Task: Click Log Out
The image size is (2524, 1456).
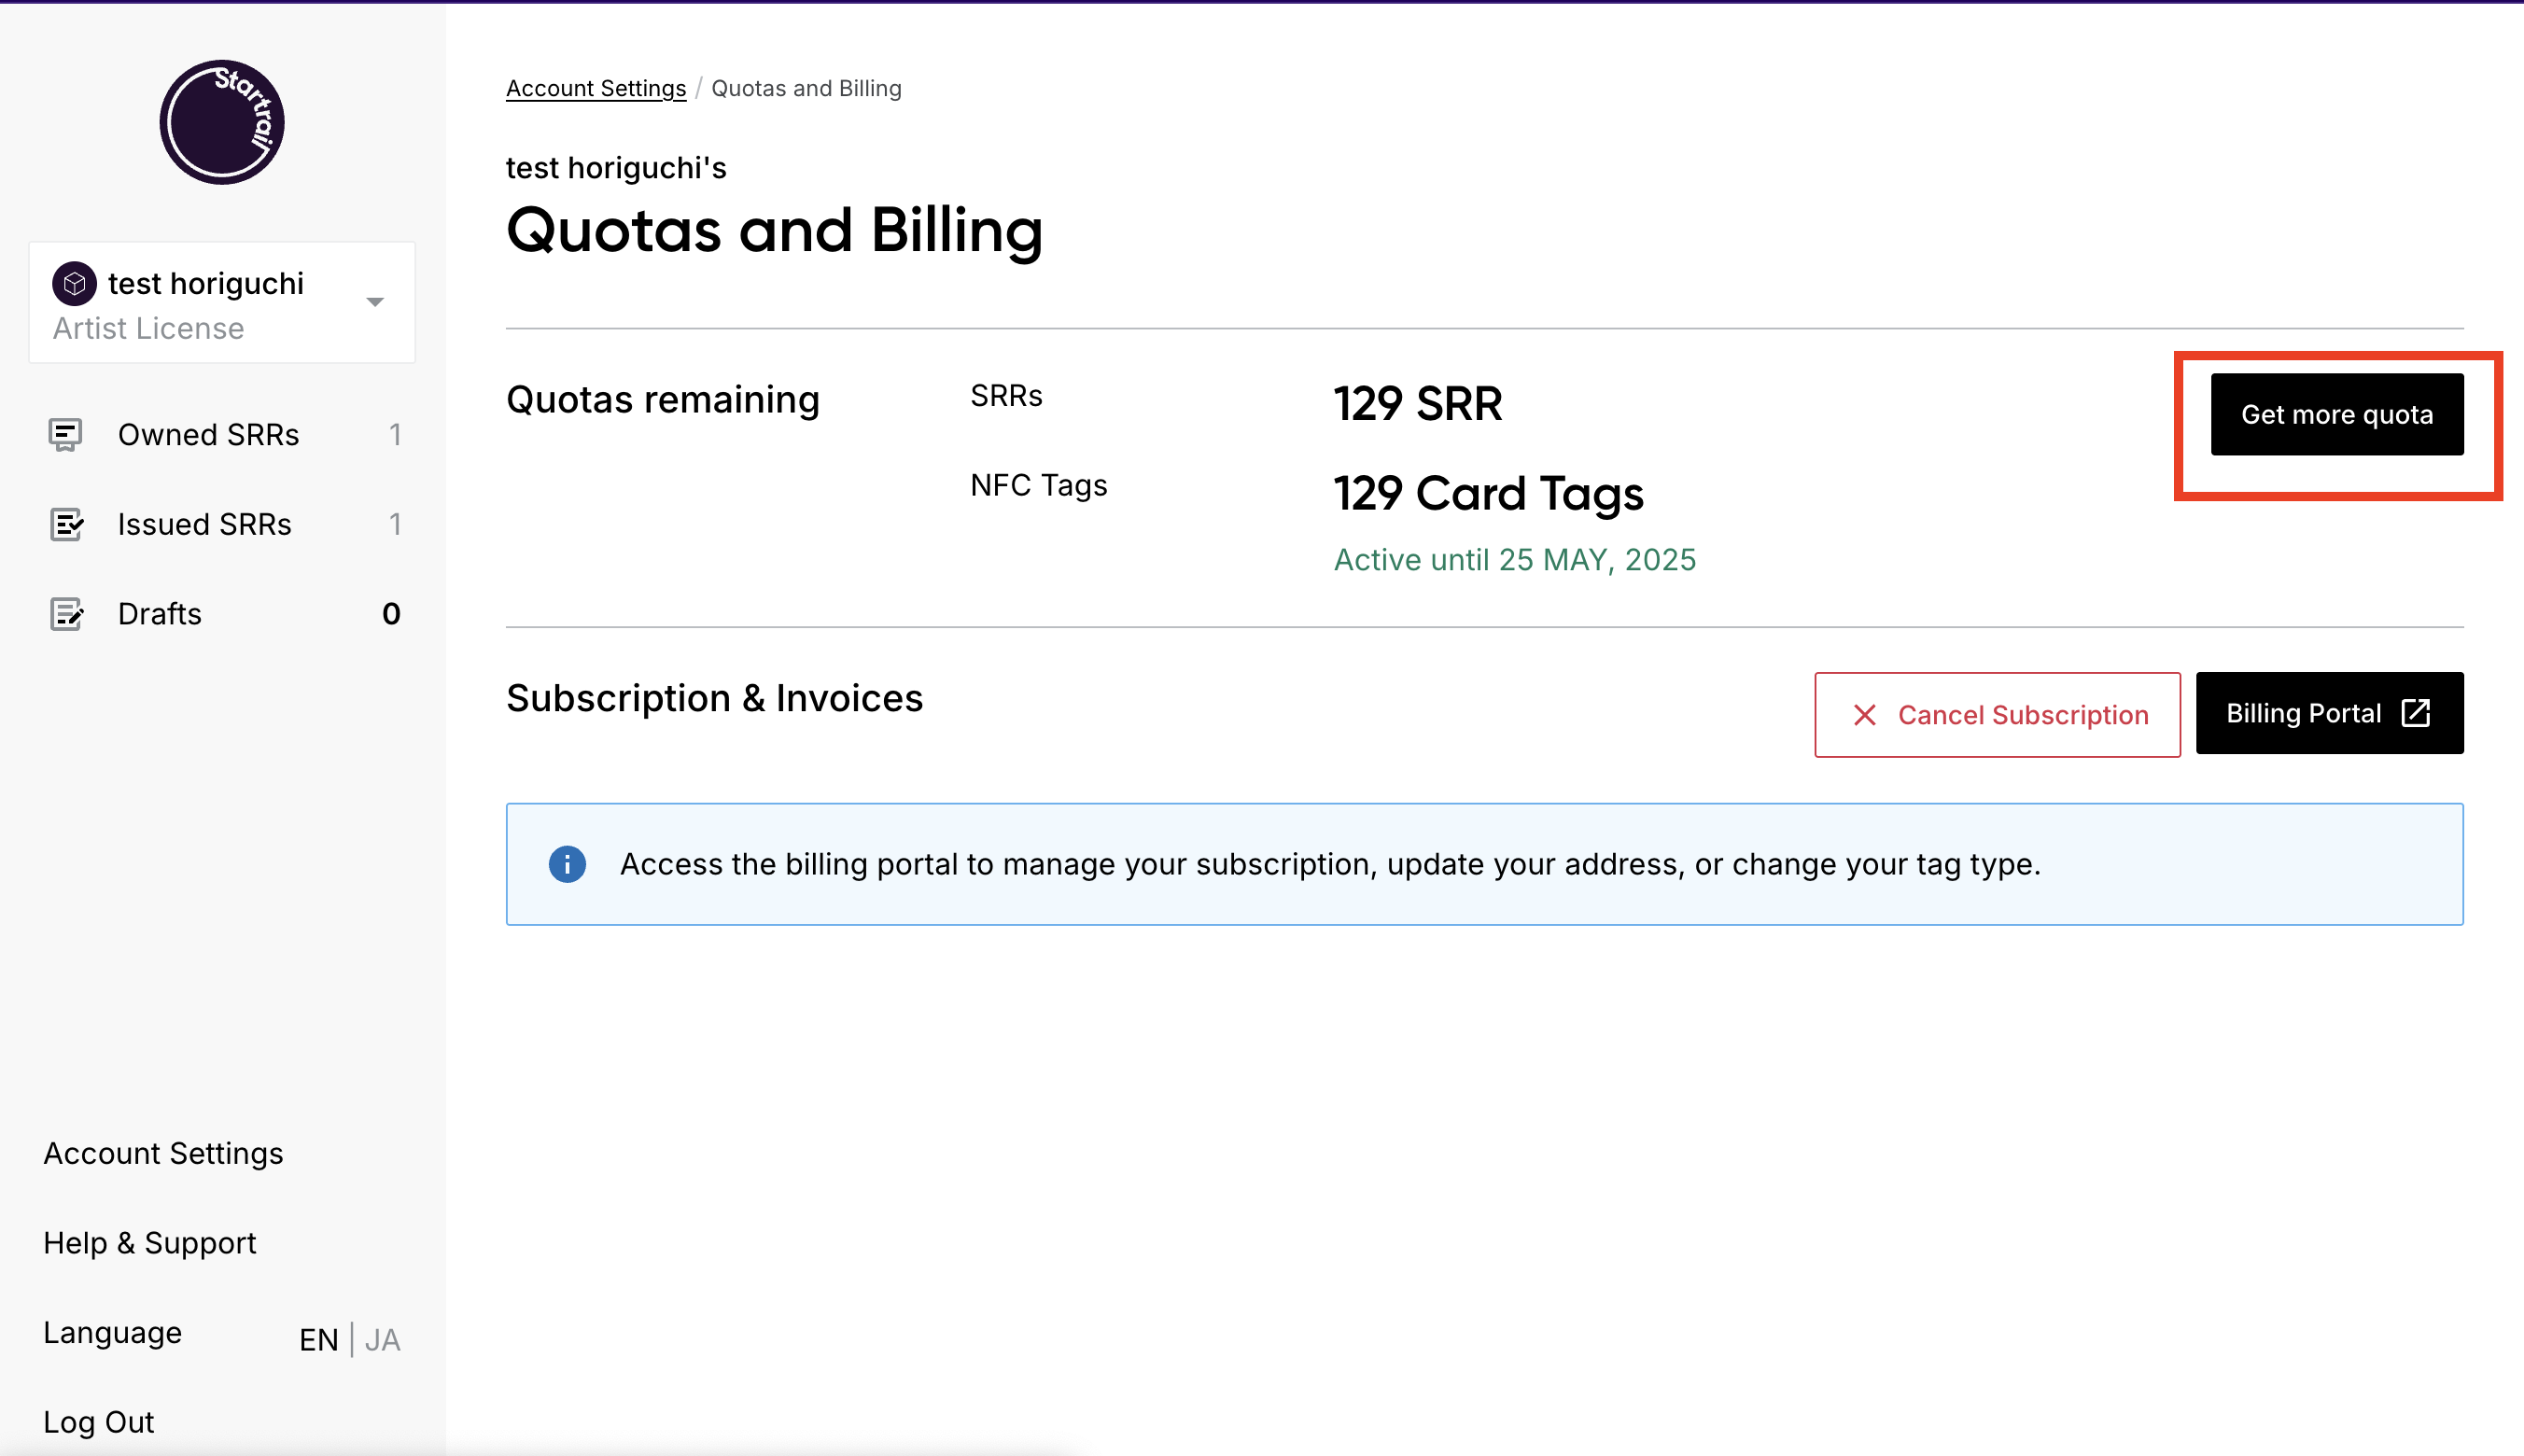Action: [x=98, y=1422]
